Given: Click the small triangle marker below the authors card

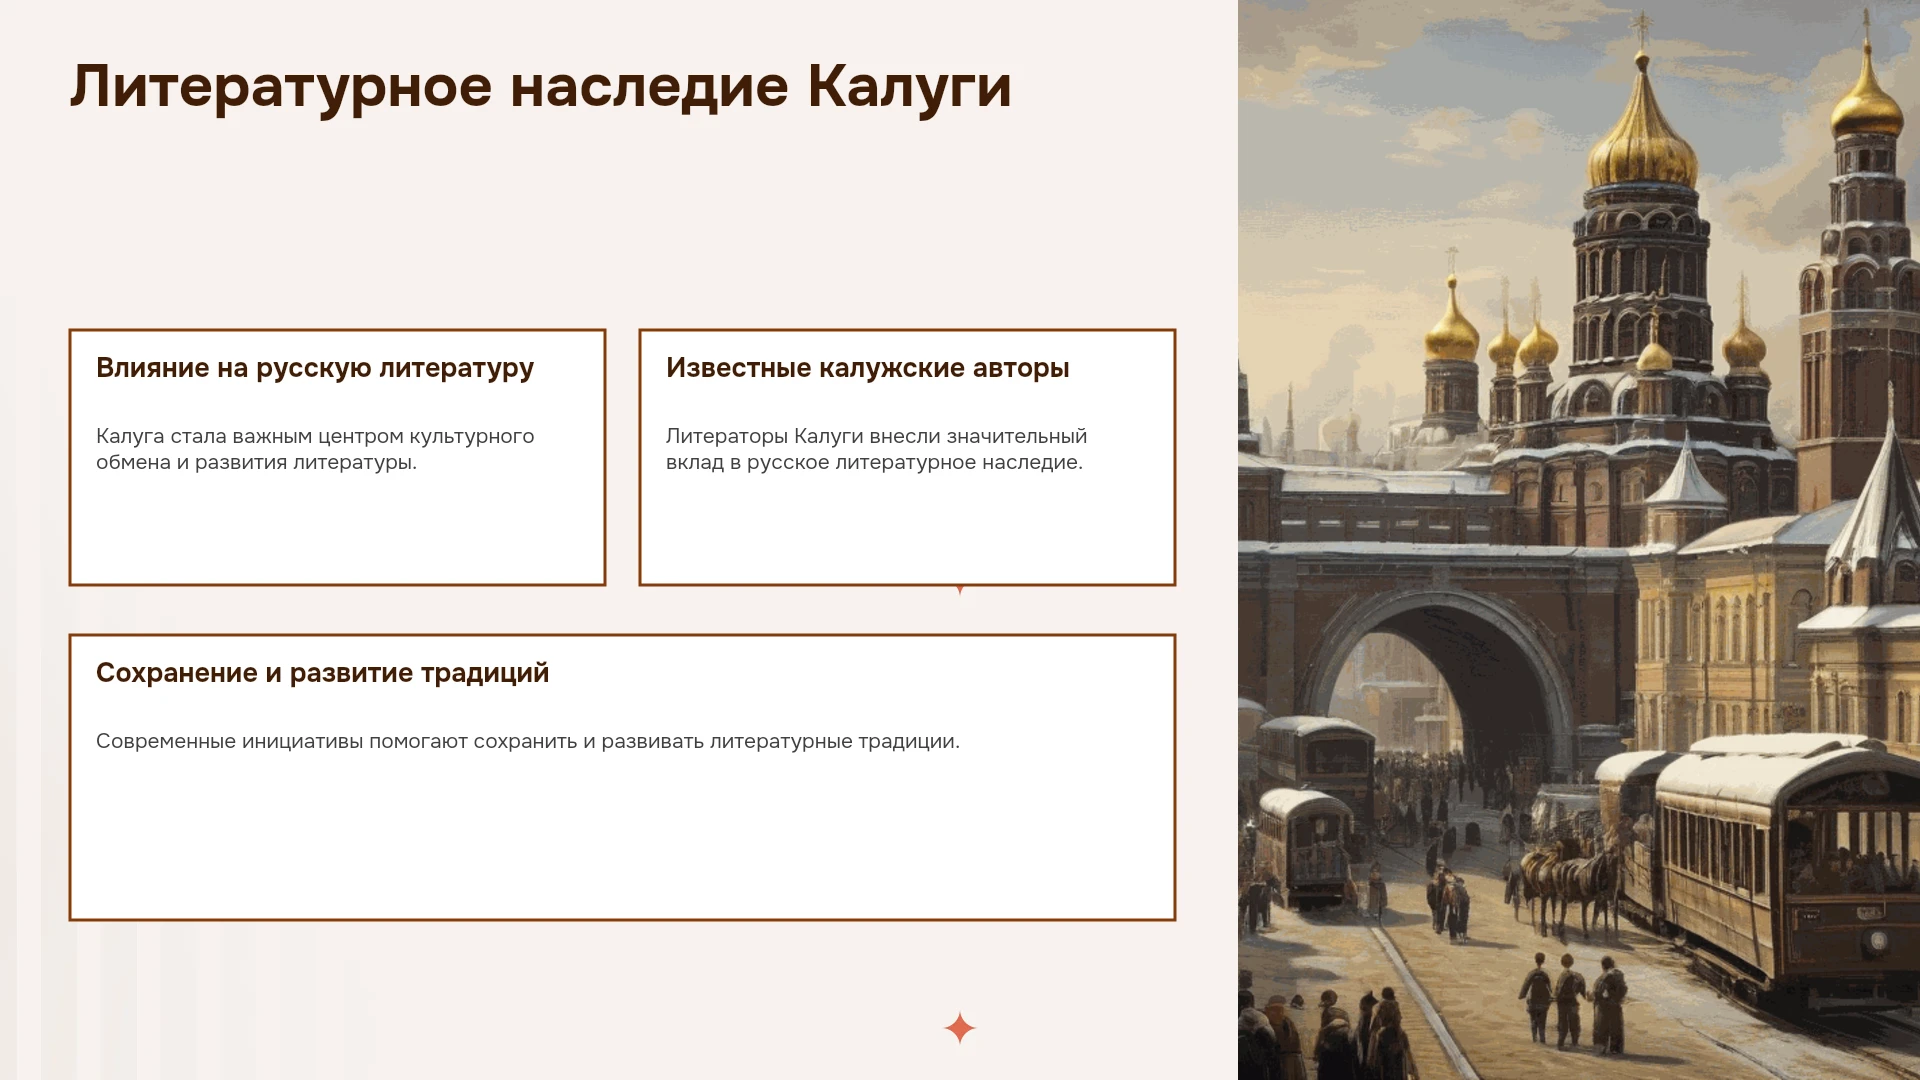Looking at the screenshot, I should tap(960, 590).
